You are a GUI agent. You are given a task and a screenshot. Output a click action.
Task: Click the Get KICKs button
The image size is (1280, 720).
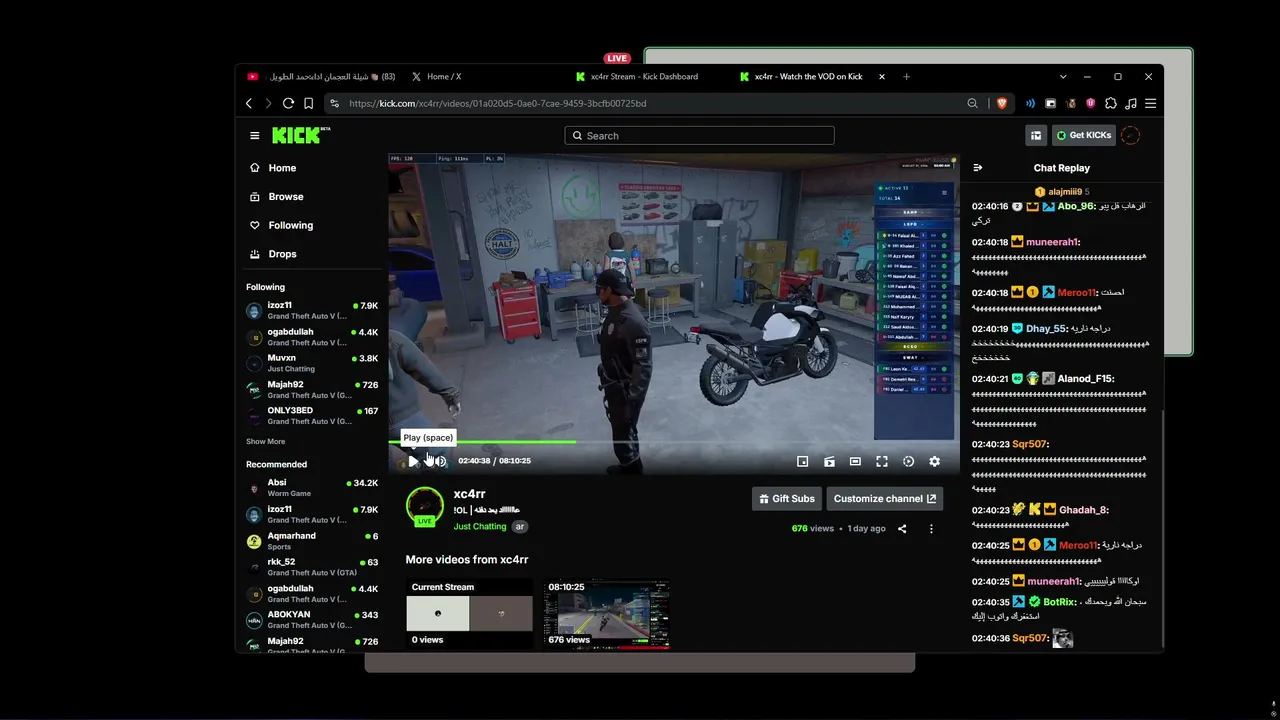[1083, 135]
